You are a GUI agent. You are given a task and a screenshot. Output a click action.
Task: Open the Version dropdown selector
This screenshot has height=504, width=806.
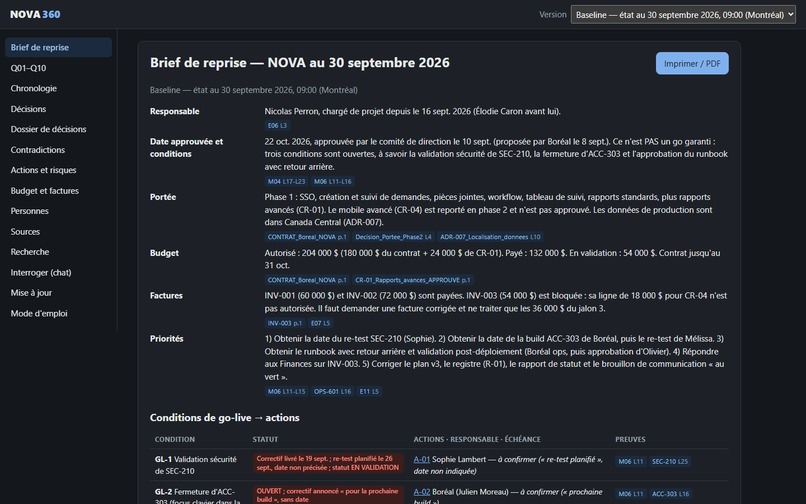683,15
